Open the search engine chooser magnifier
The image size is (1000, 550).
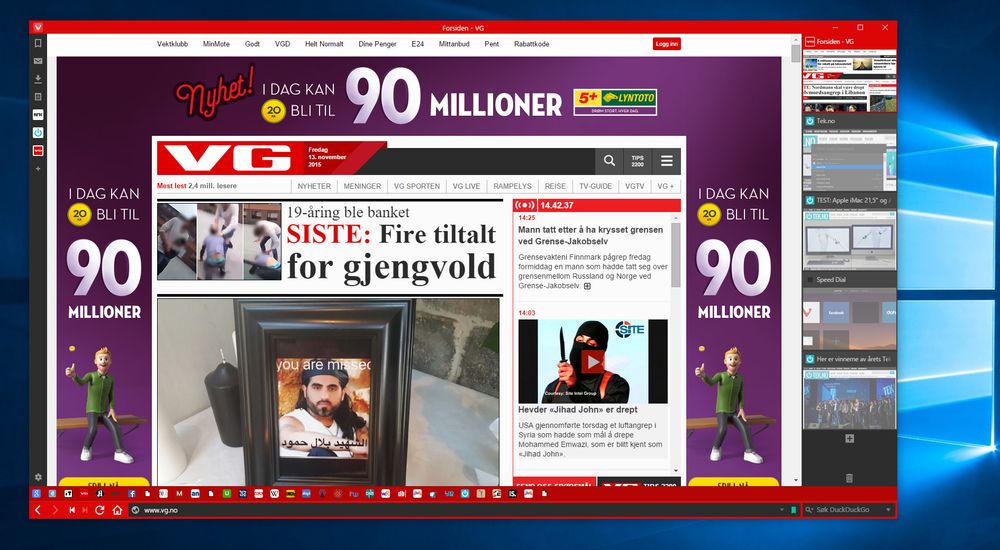point(809,510)
